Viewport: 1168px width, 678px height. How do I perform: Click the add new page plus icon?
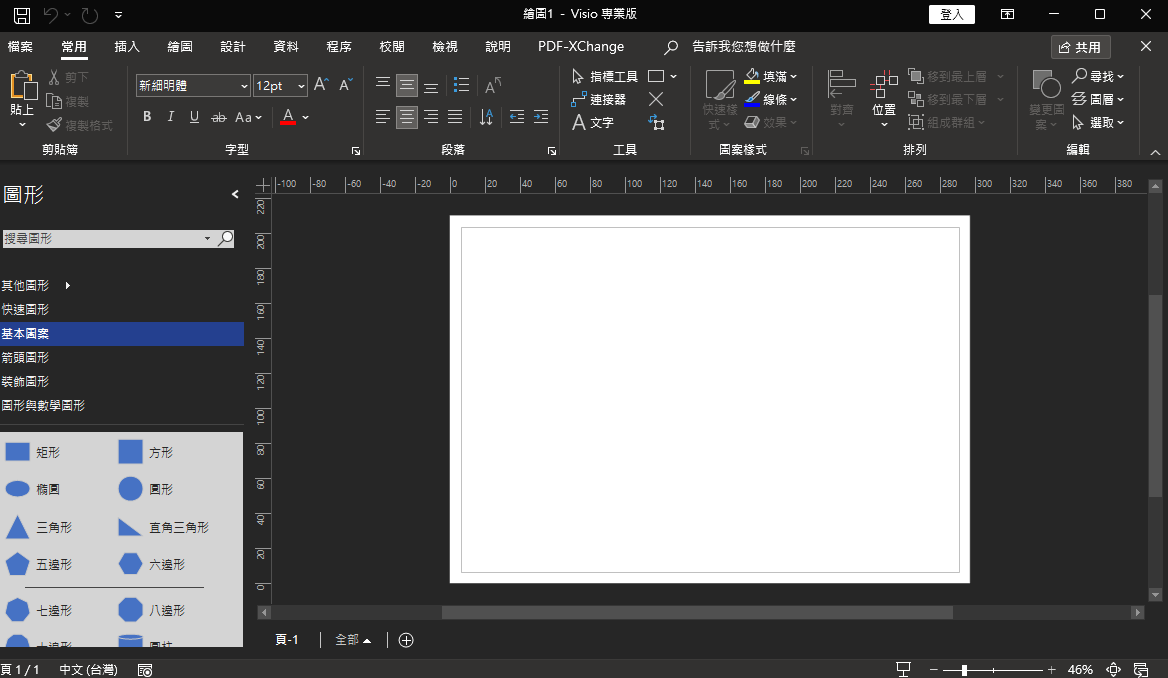(x=406, y=640)
